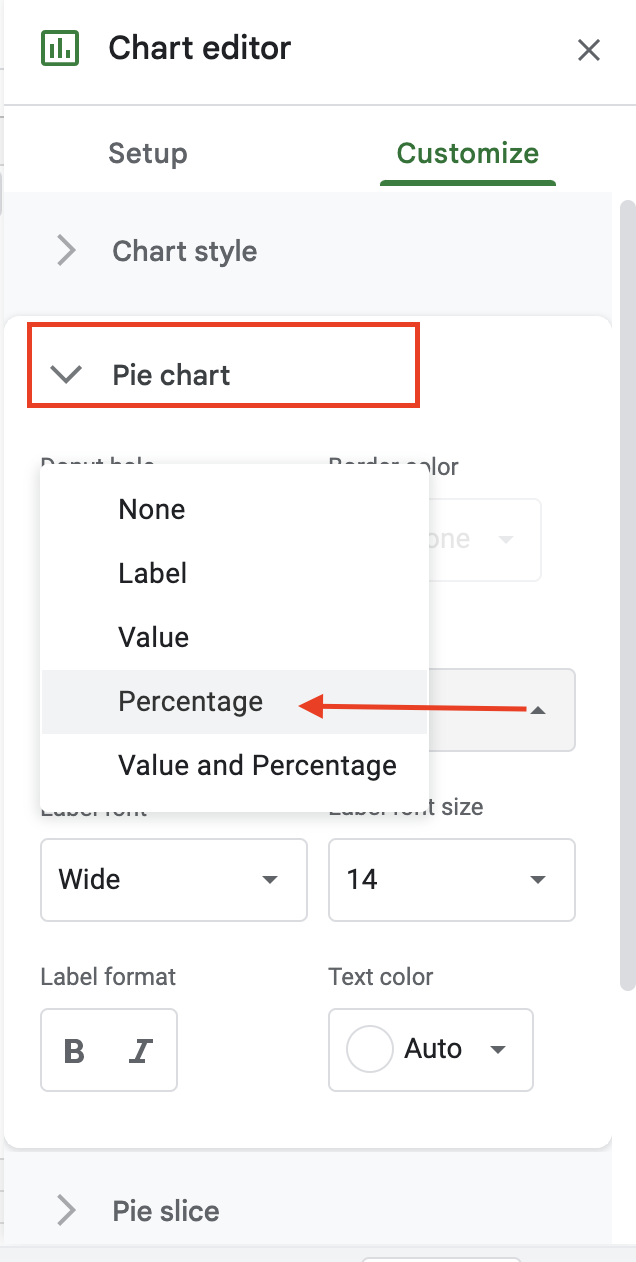Toggle italic label format
Viewport: 636px width, 1262px height.
141,1050
